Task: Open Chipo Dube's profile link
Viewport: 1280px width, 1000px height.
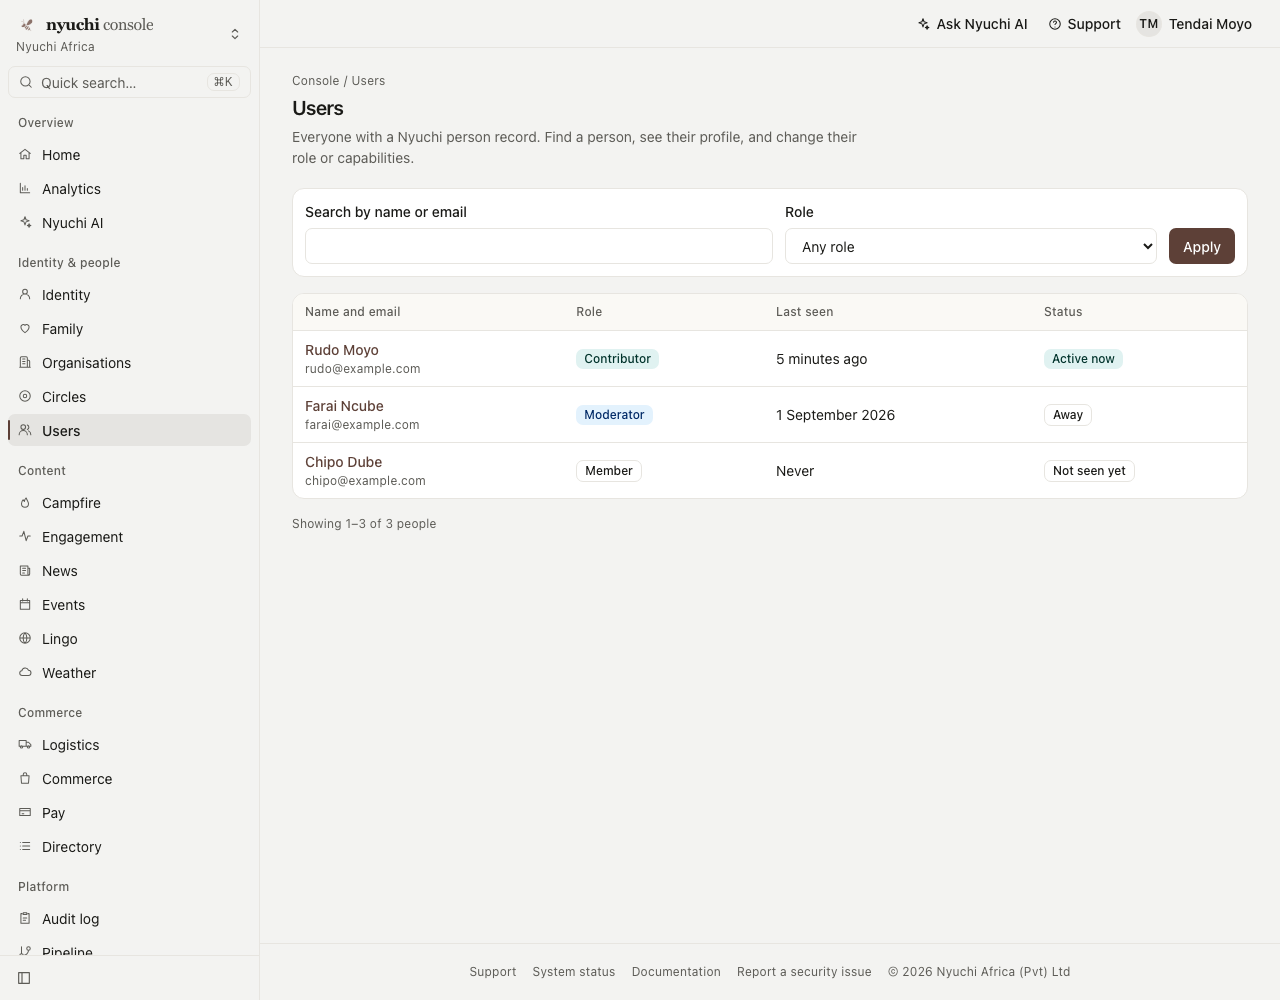Action: pyautogui.click(x=344, y=462)
